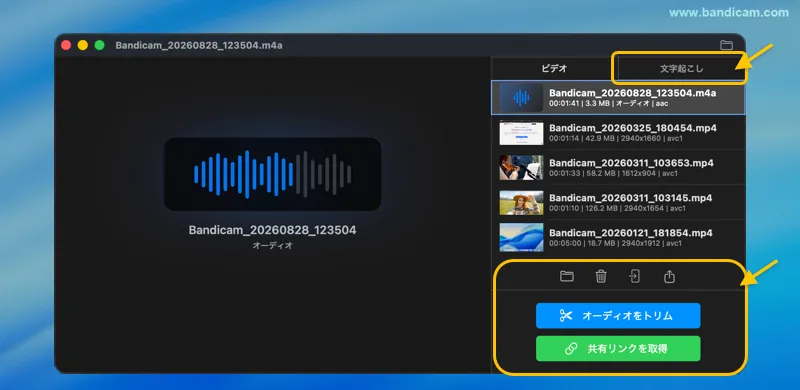Click the 00:01:10 | 126.2 MB details line
800x390 pixels.
tap(617, 208)
